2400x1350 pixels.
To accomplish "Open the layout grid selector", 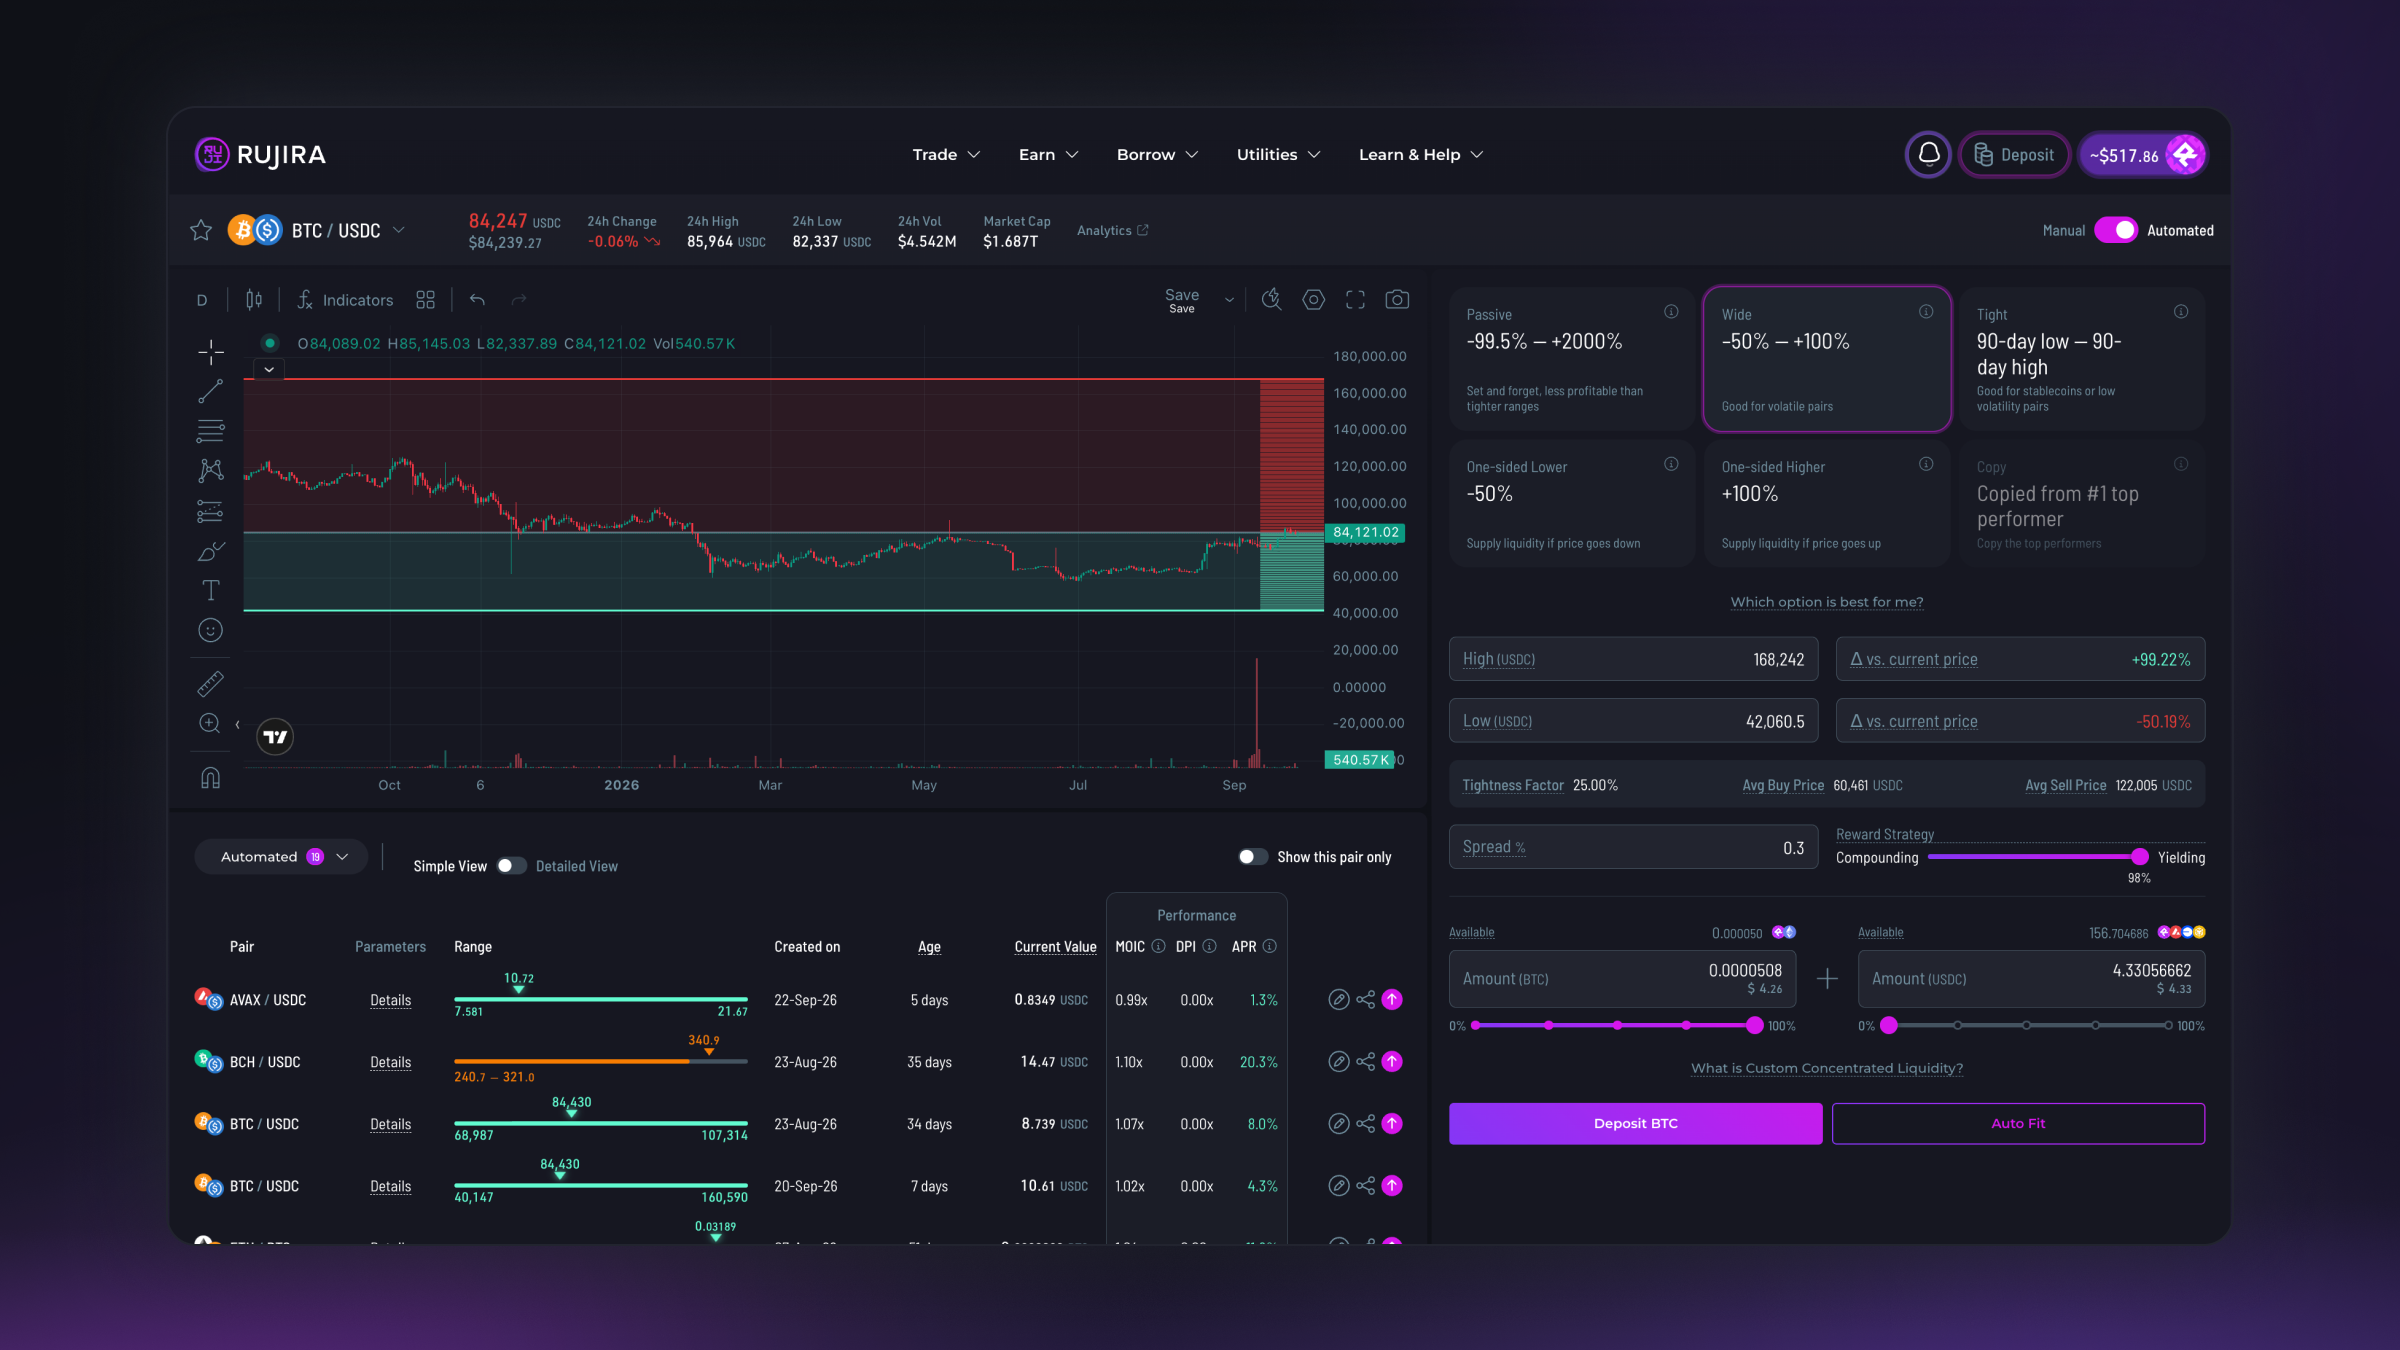I will click(x=425, y=300).
